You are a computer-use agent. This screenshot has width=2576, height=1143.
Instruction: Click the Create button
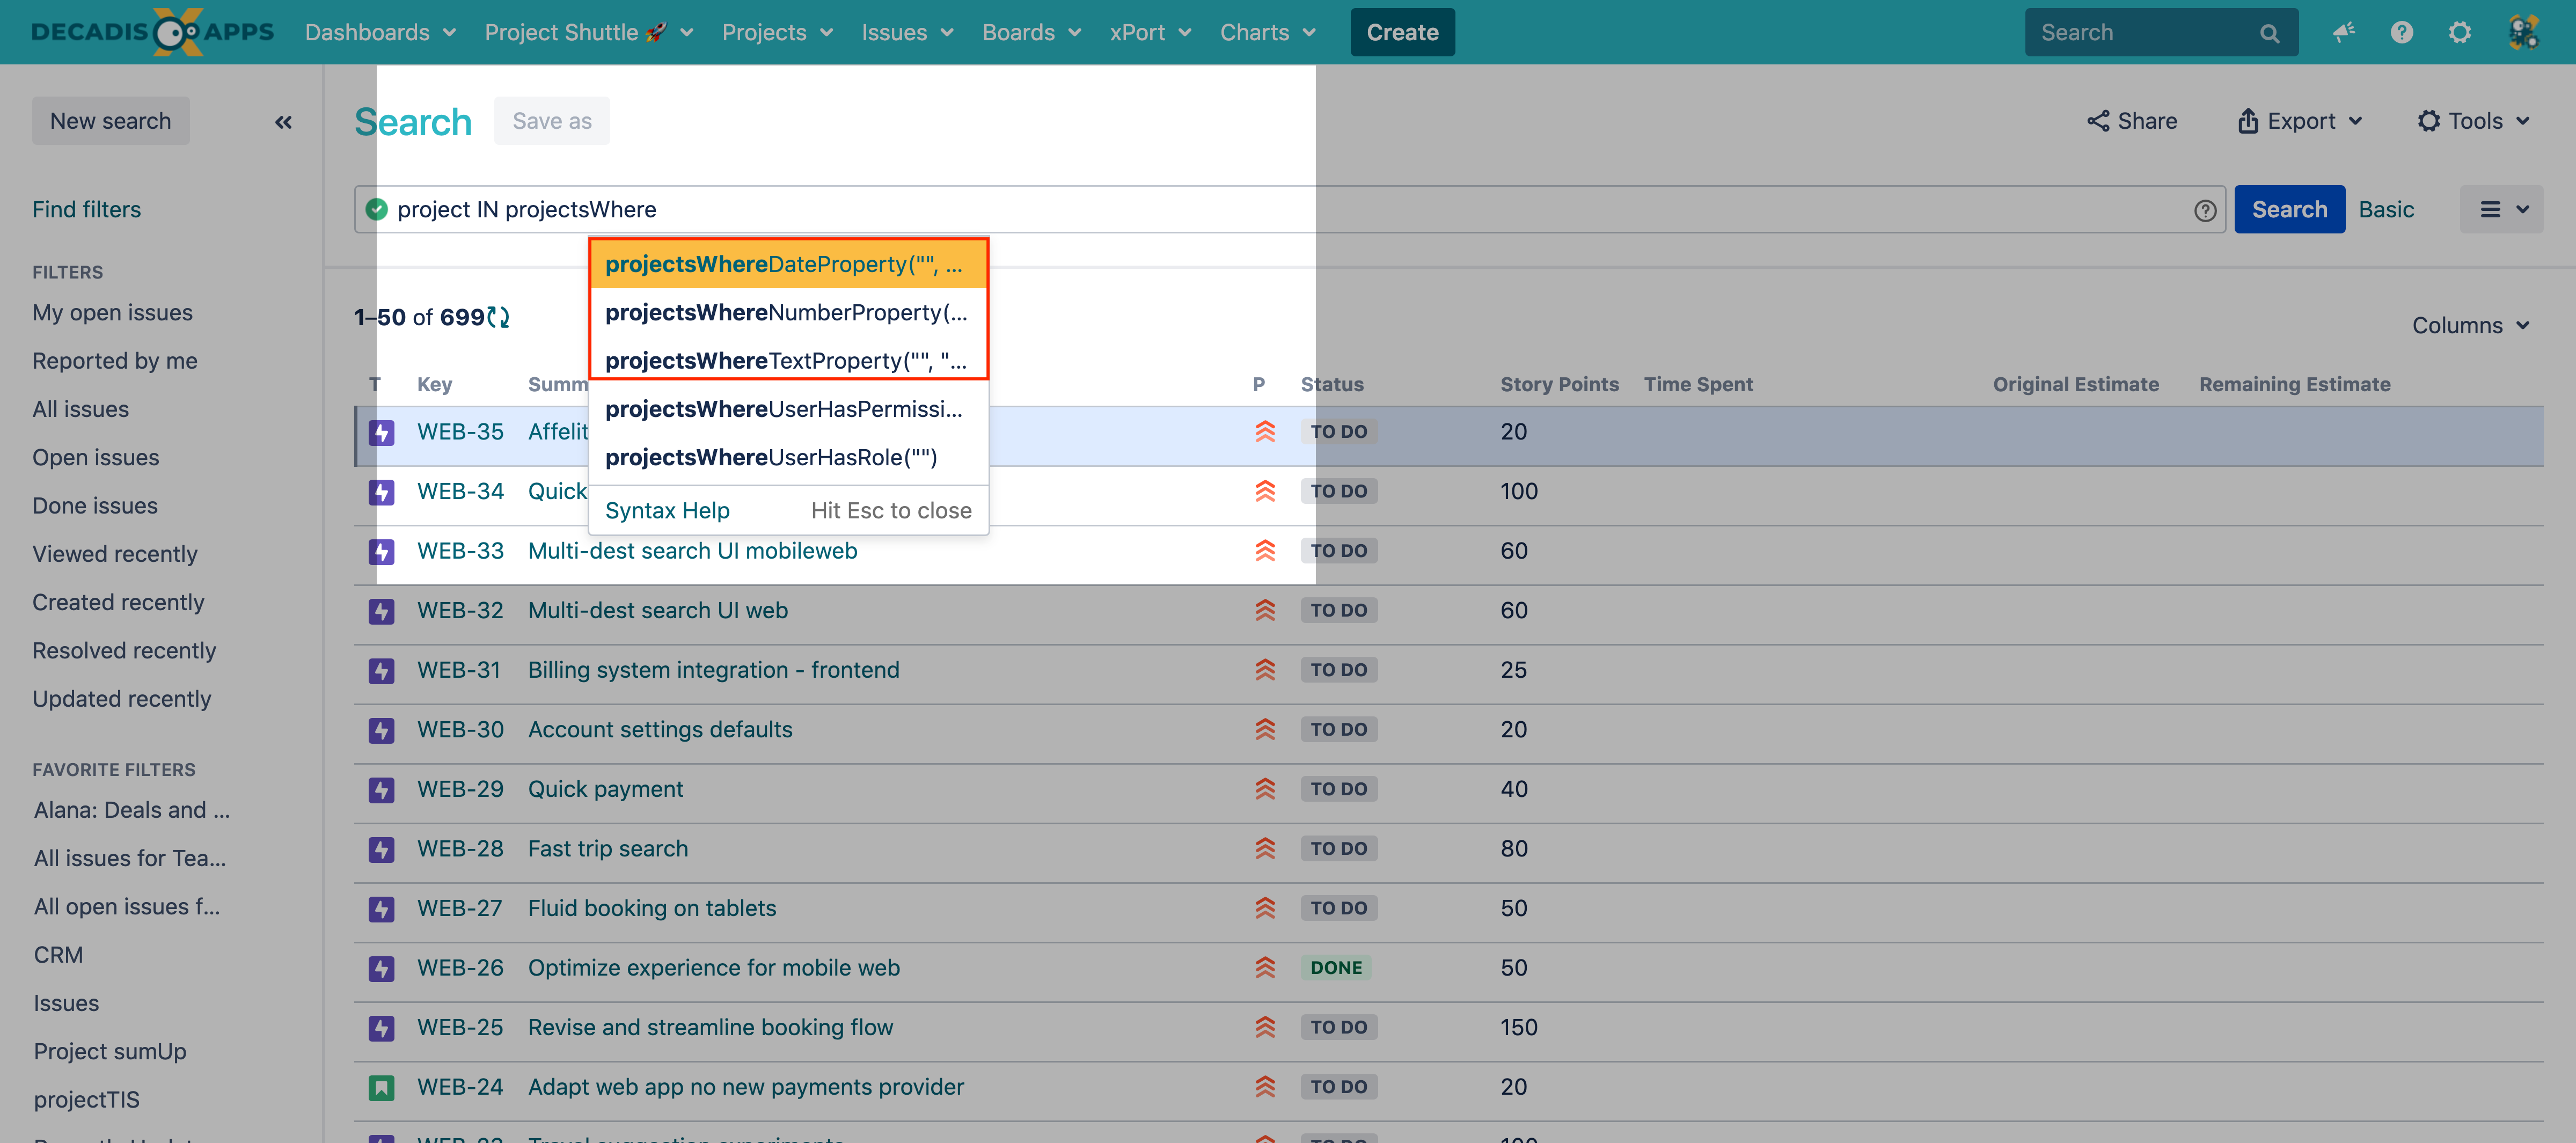click(1402, 32)
